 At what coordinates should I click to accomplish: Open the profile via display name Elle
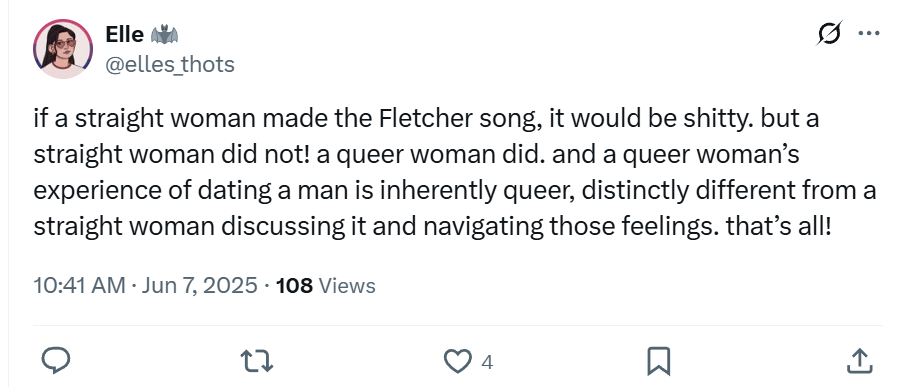(124, 35)
